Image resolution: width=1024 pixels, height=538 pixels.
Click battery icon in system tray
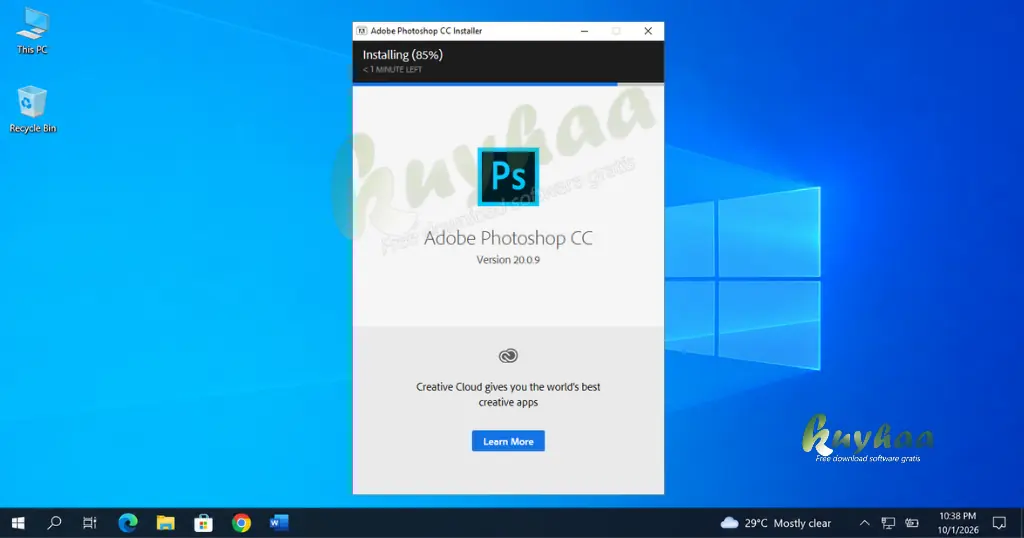(912, 523)
